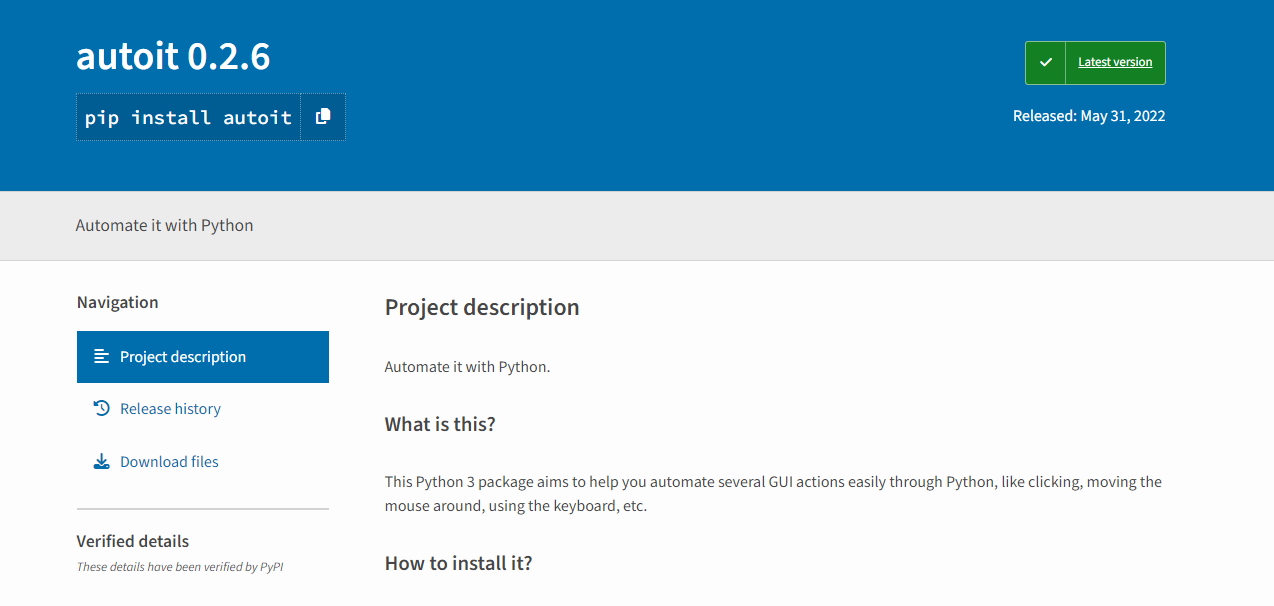Screen dimensions: 1274x606
Task: Click the Verified details heading
Action: [x=133, y=541]
